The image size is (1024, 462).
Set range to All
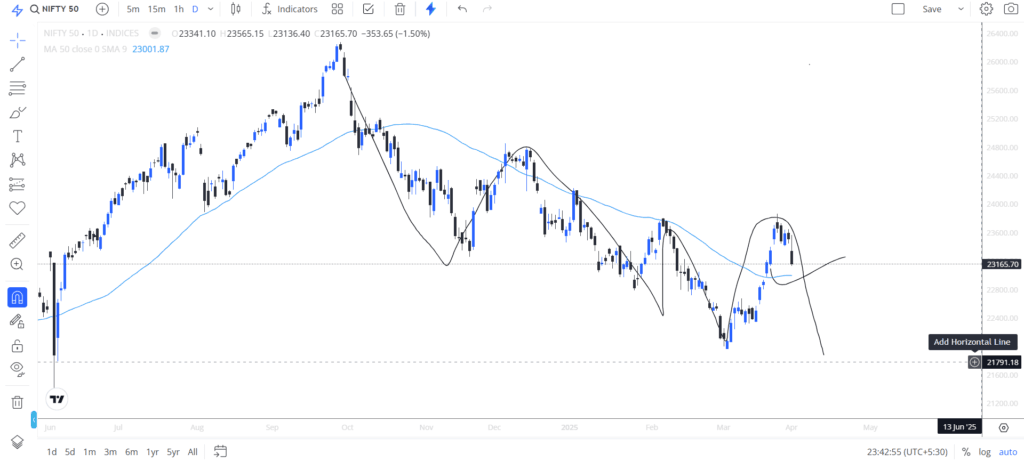click(x=193, y=452)
